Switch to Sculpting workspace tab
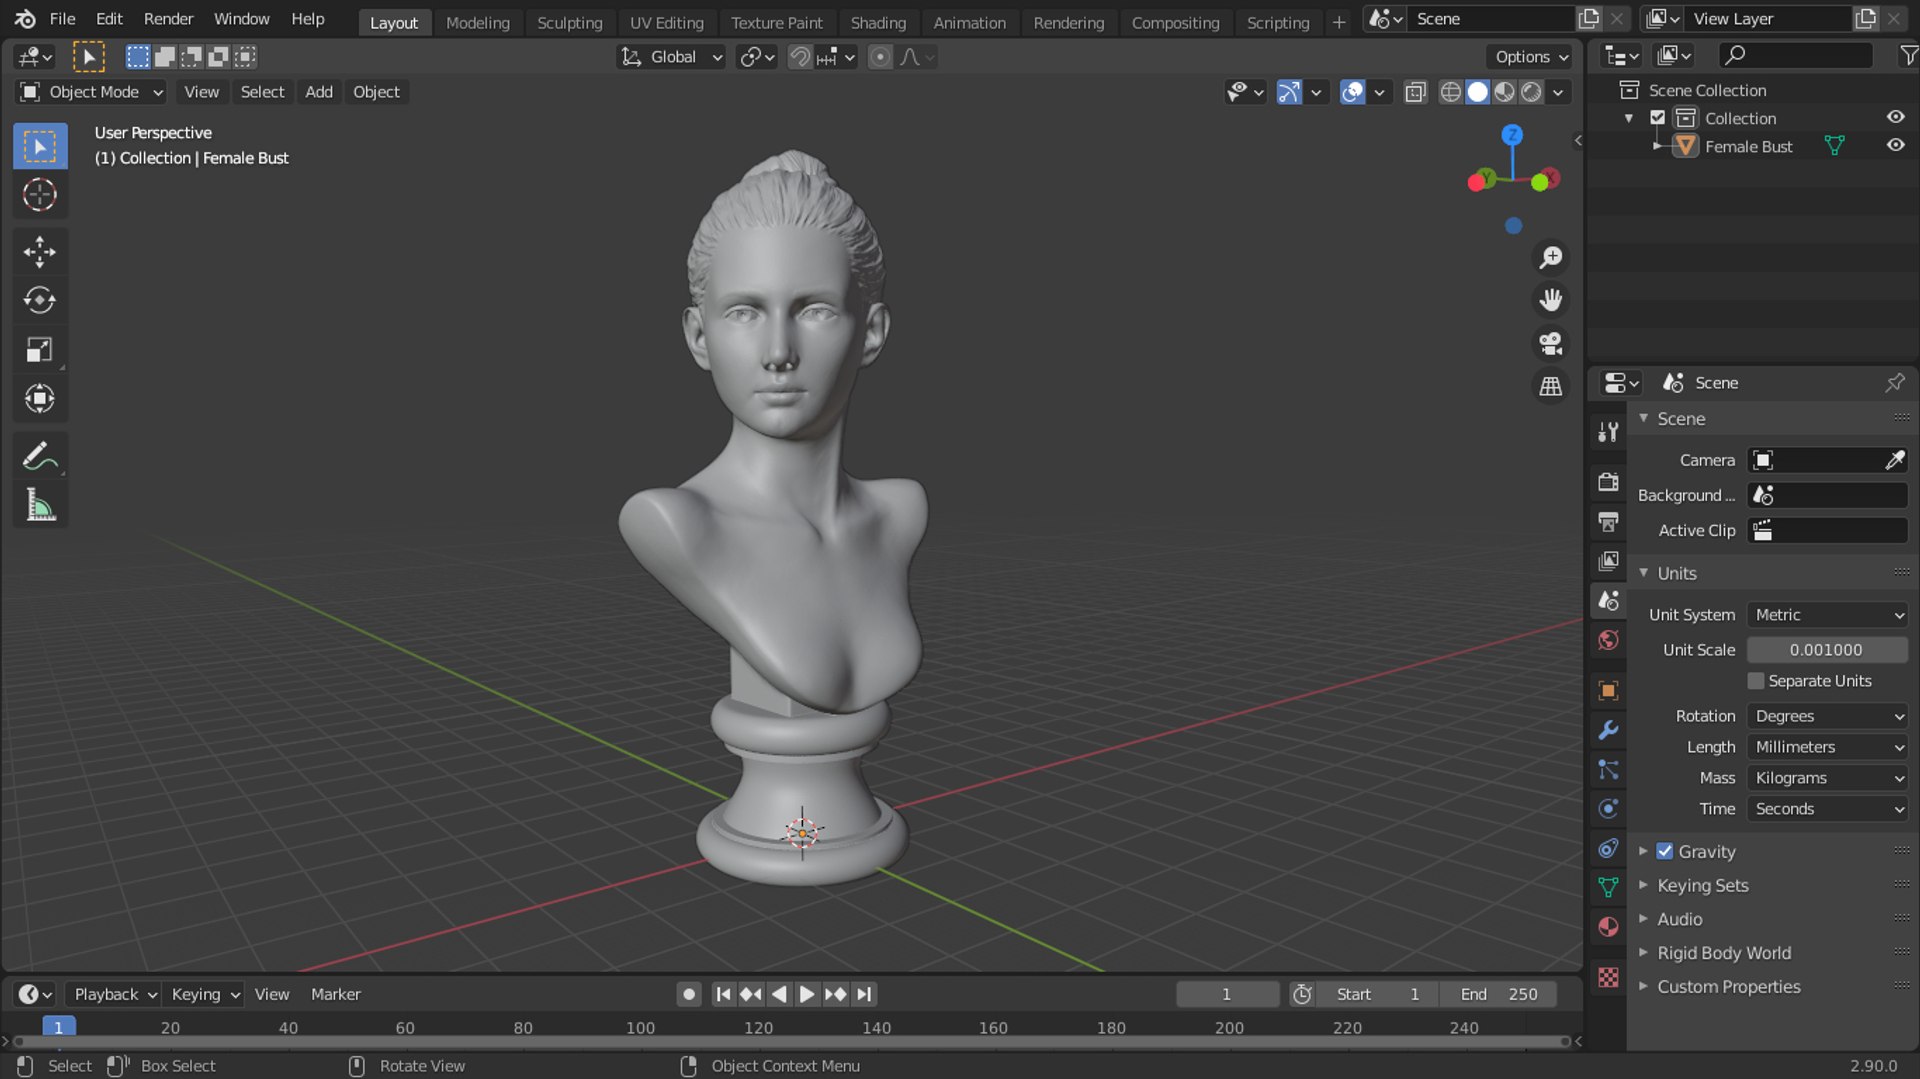 coord(569,22)
